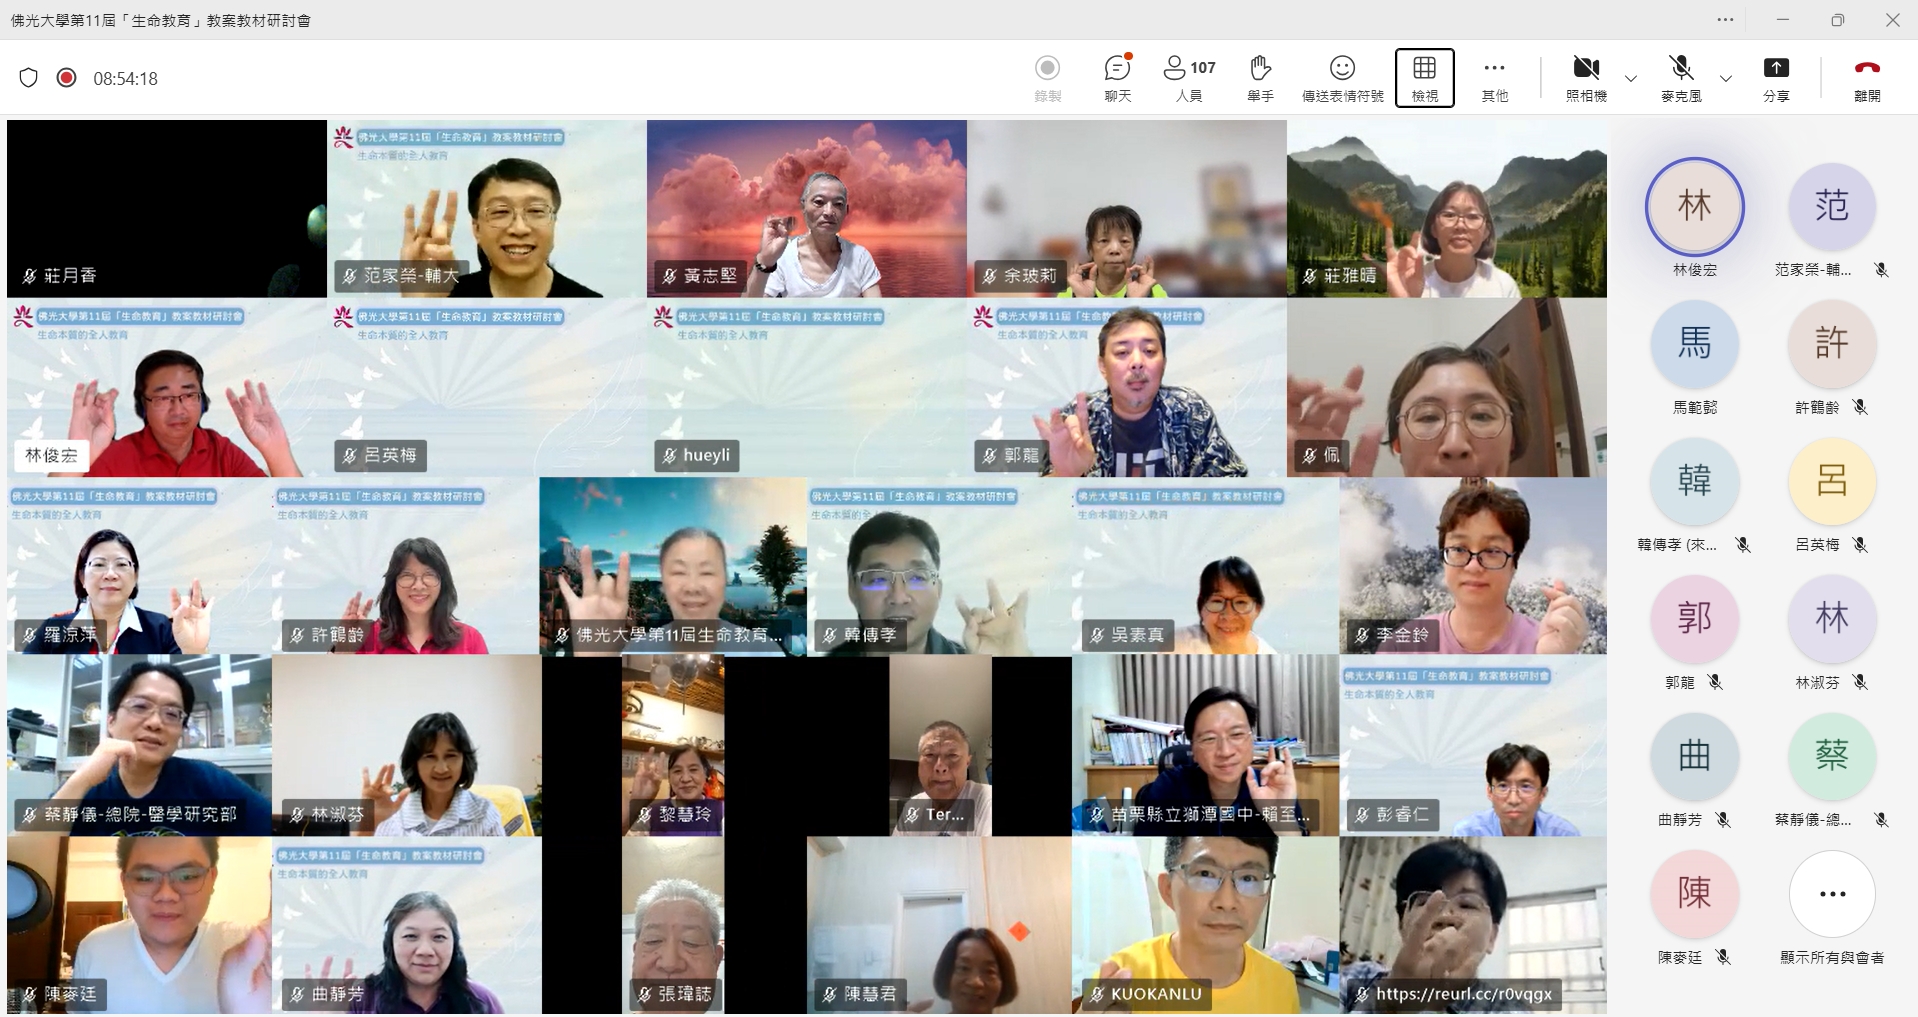This screenshot has width=1918, height=1017.
Task: Select the 曲靜芳 participant avatar in sidebar
Action: (x=1694, y=757)
